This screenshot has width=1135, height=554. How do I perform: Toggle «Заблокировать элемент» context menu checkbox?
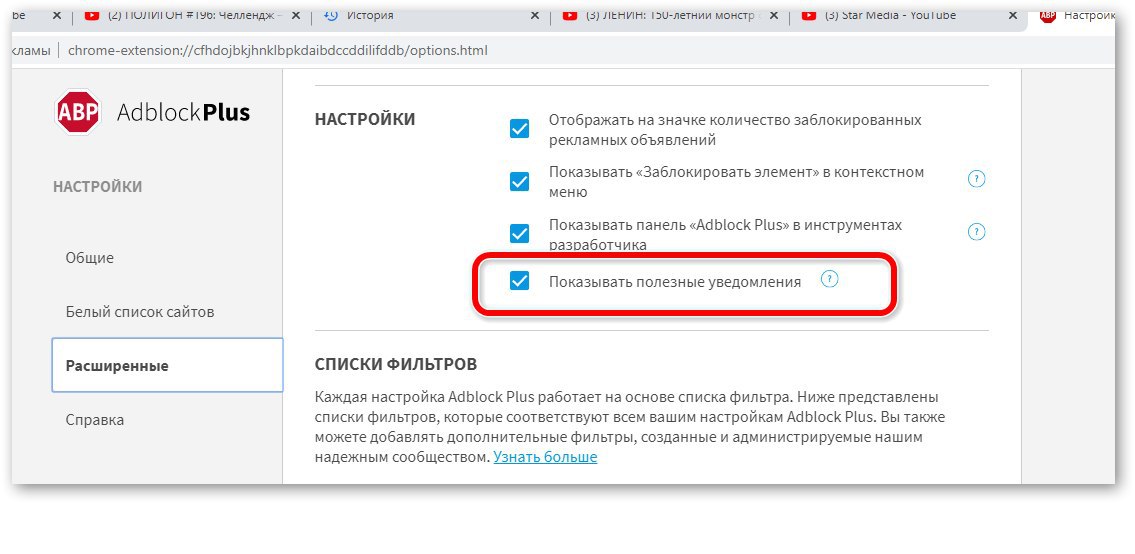519,182
